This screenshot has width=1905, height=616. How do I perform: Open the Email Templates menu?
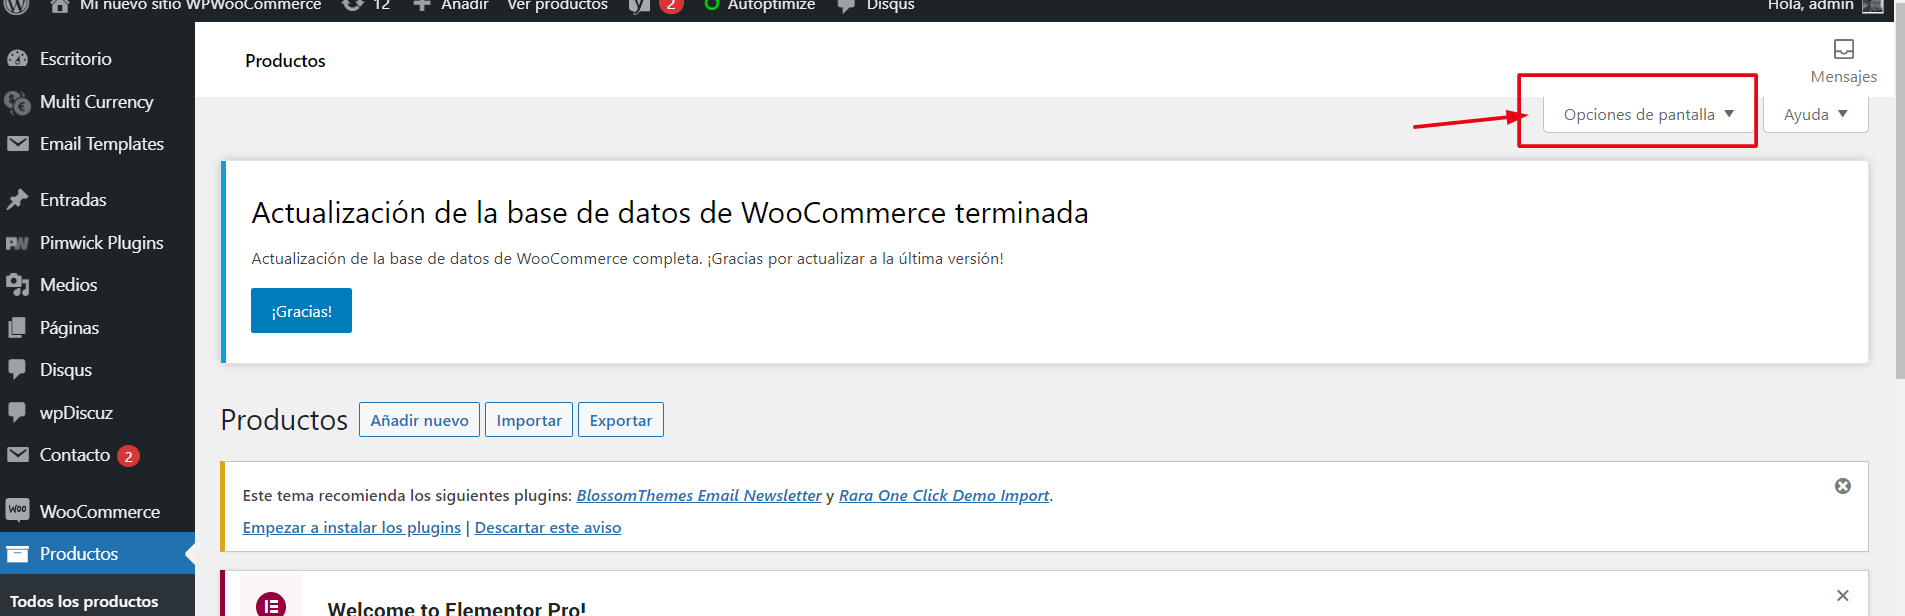click(x=102, y=144)
